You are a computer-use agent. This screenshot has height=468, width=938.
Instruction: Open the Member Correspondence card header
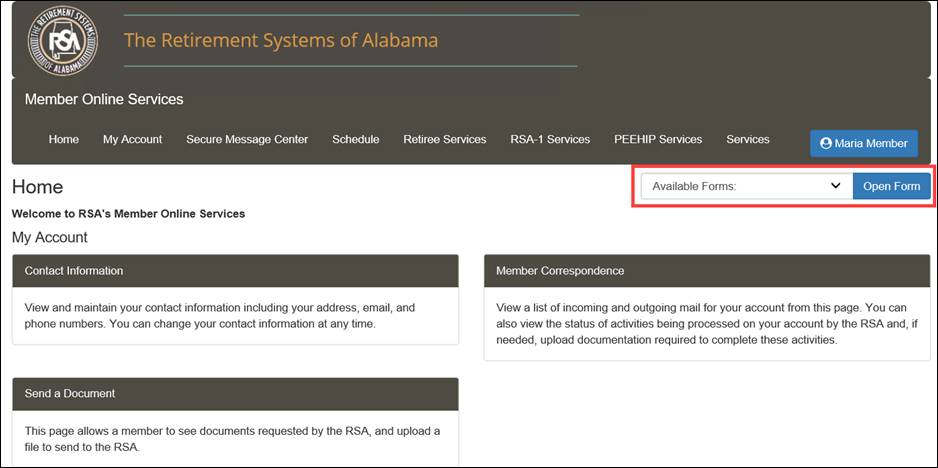706,271
